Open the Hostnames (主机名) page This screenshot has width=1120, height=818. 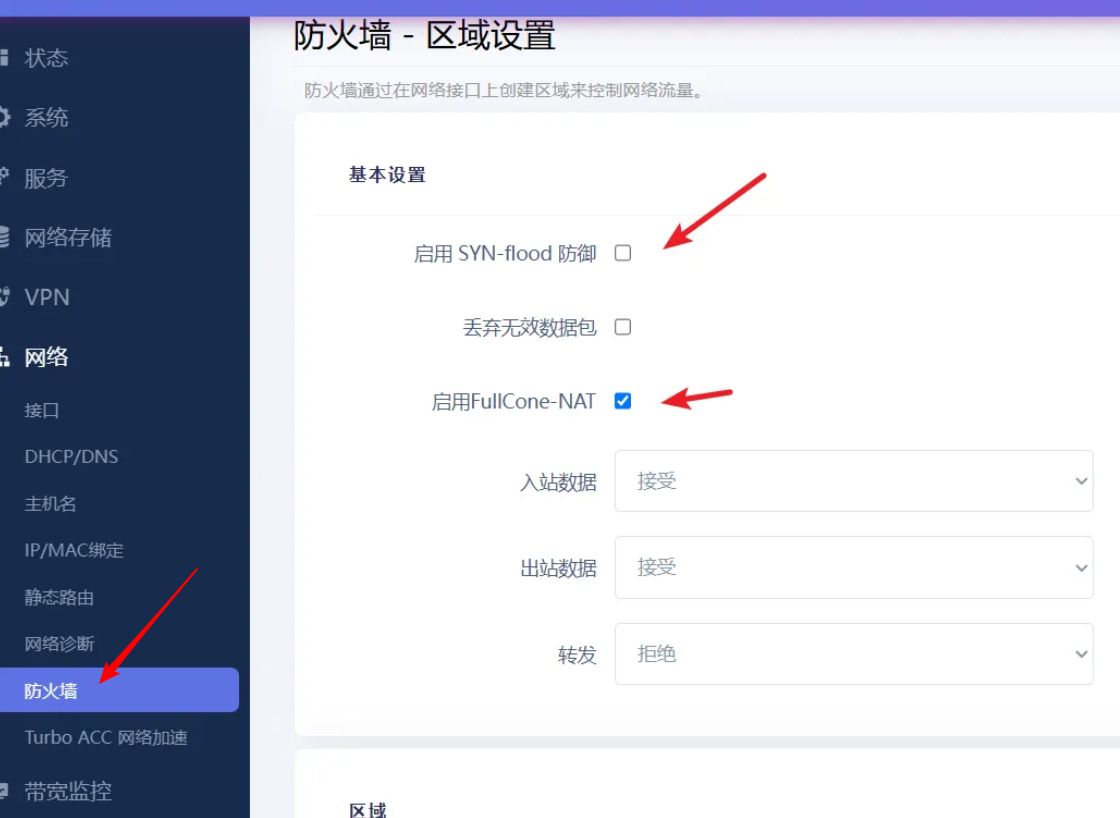[x=51, y=504]
